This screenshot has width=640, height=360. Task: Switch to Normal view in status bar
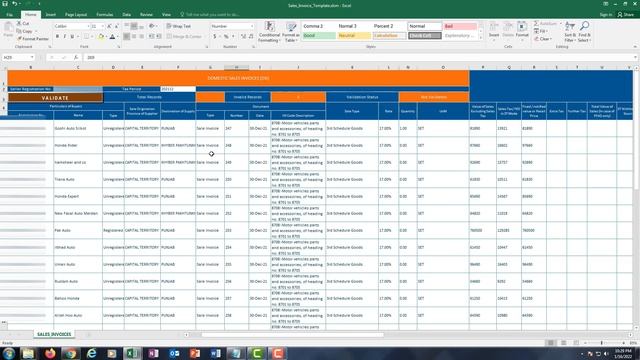coord(551,343)
